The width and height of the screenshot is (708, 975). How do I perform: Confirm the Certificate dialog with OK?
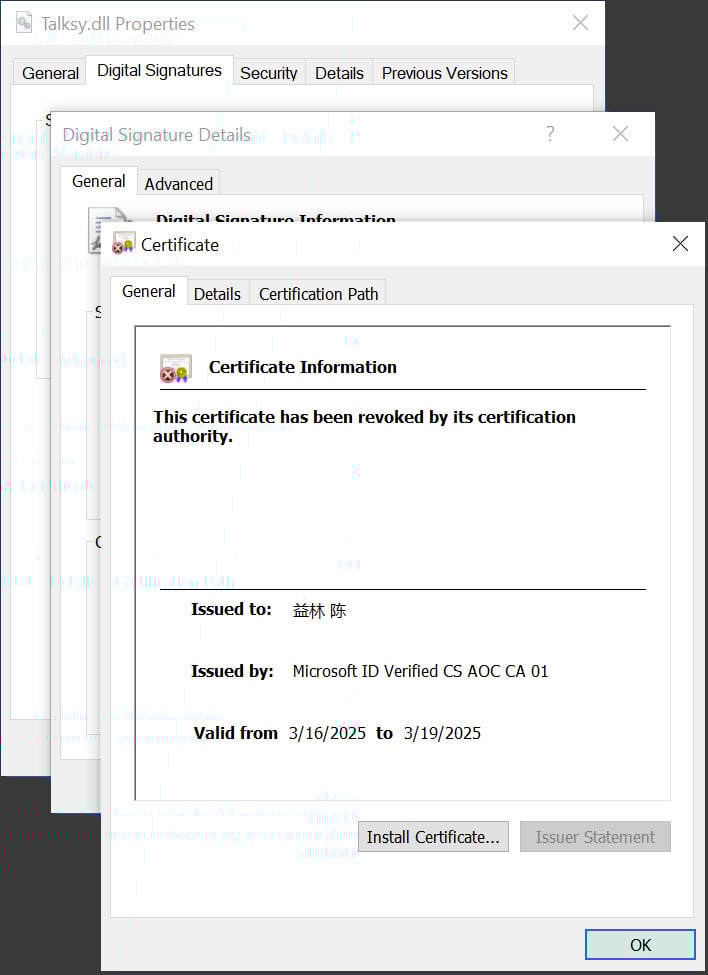(x=640, y=945)
